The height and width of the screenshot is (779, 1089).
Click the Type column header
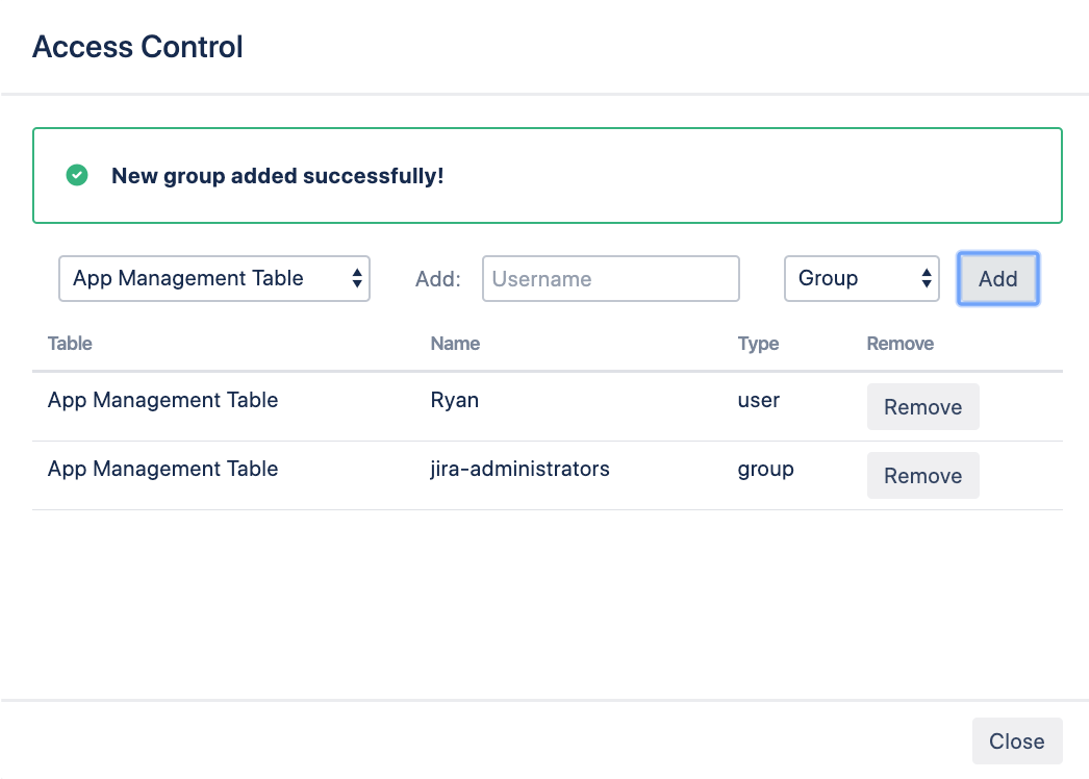click(x=758, y=344)
